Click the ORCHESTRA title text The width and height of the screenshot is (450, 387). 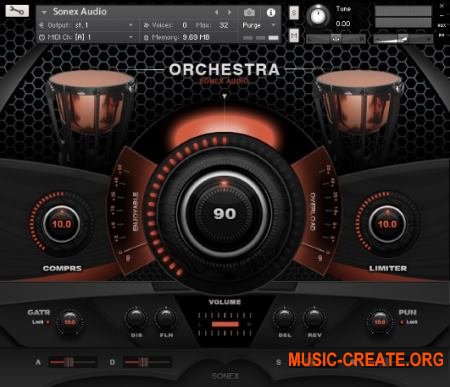point(224,70)
